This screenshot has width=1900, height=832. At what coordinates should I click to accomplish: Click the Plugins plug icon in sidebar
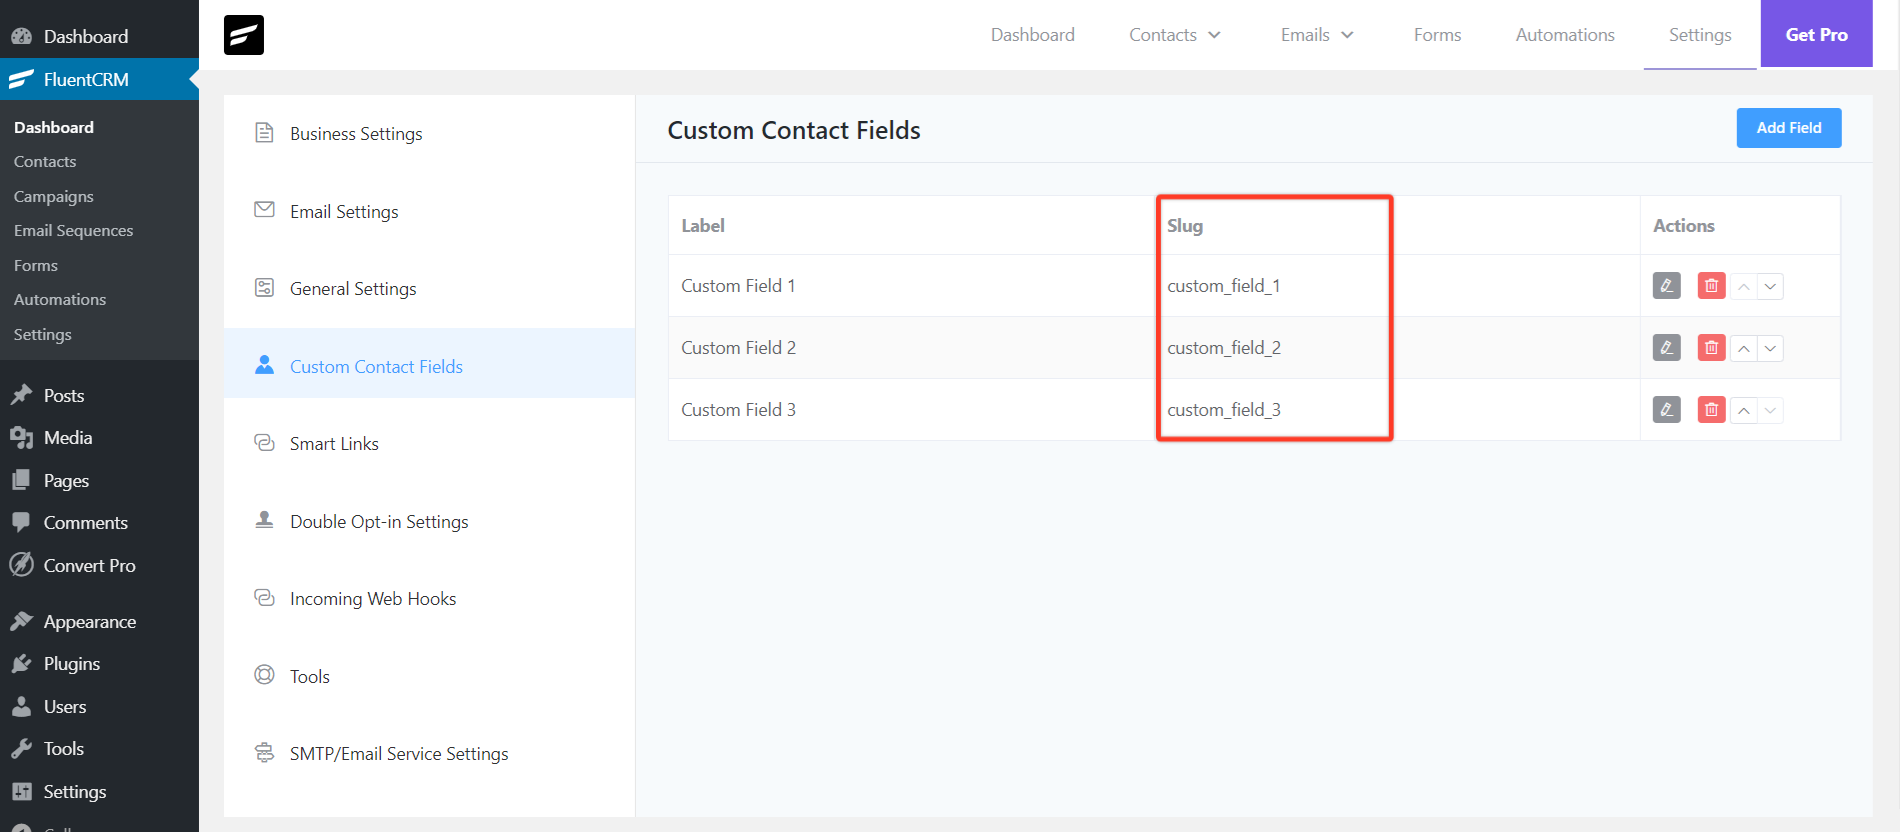click(x=22, y=664)
